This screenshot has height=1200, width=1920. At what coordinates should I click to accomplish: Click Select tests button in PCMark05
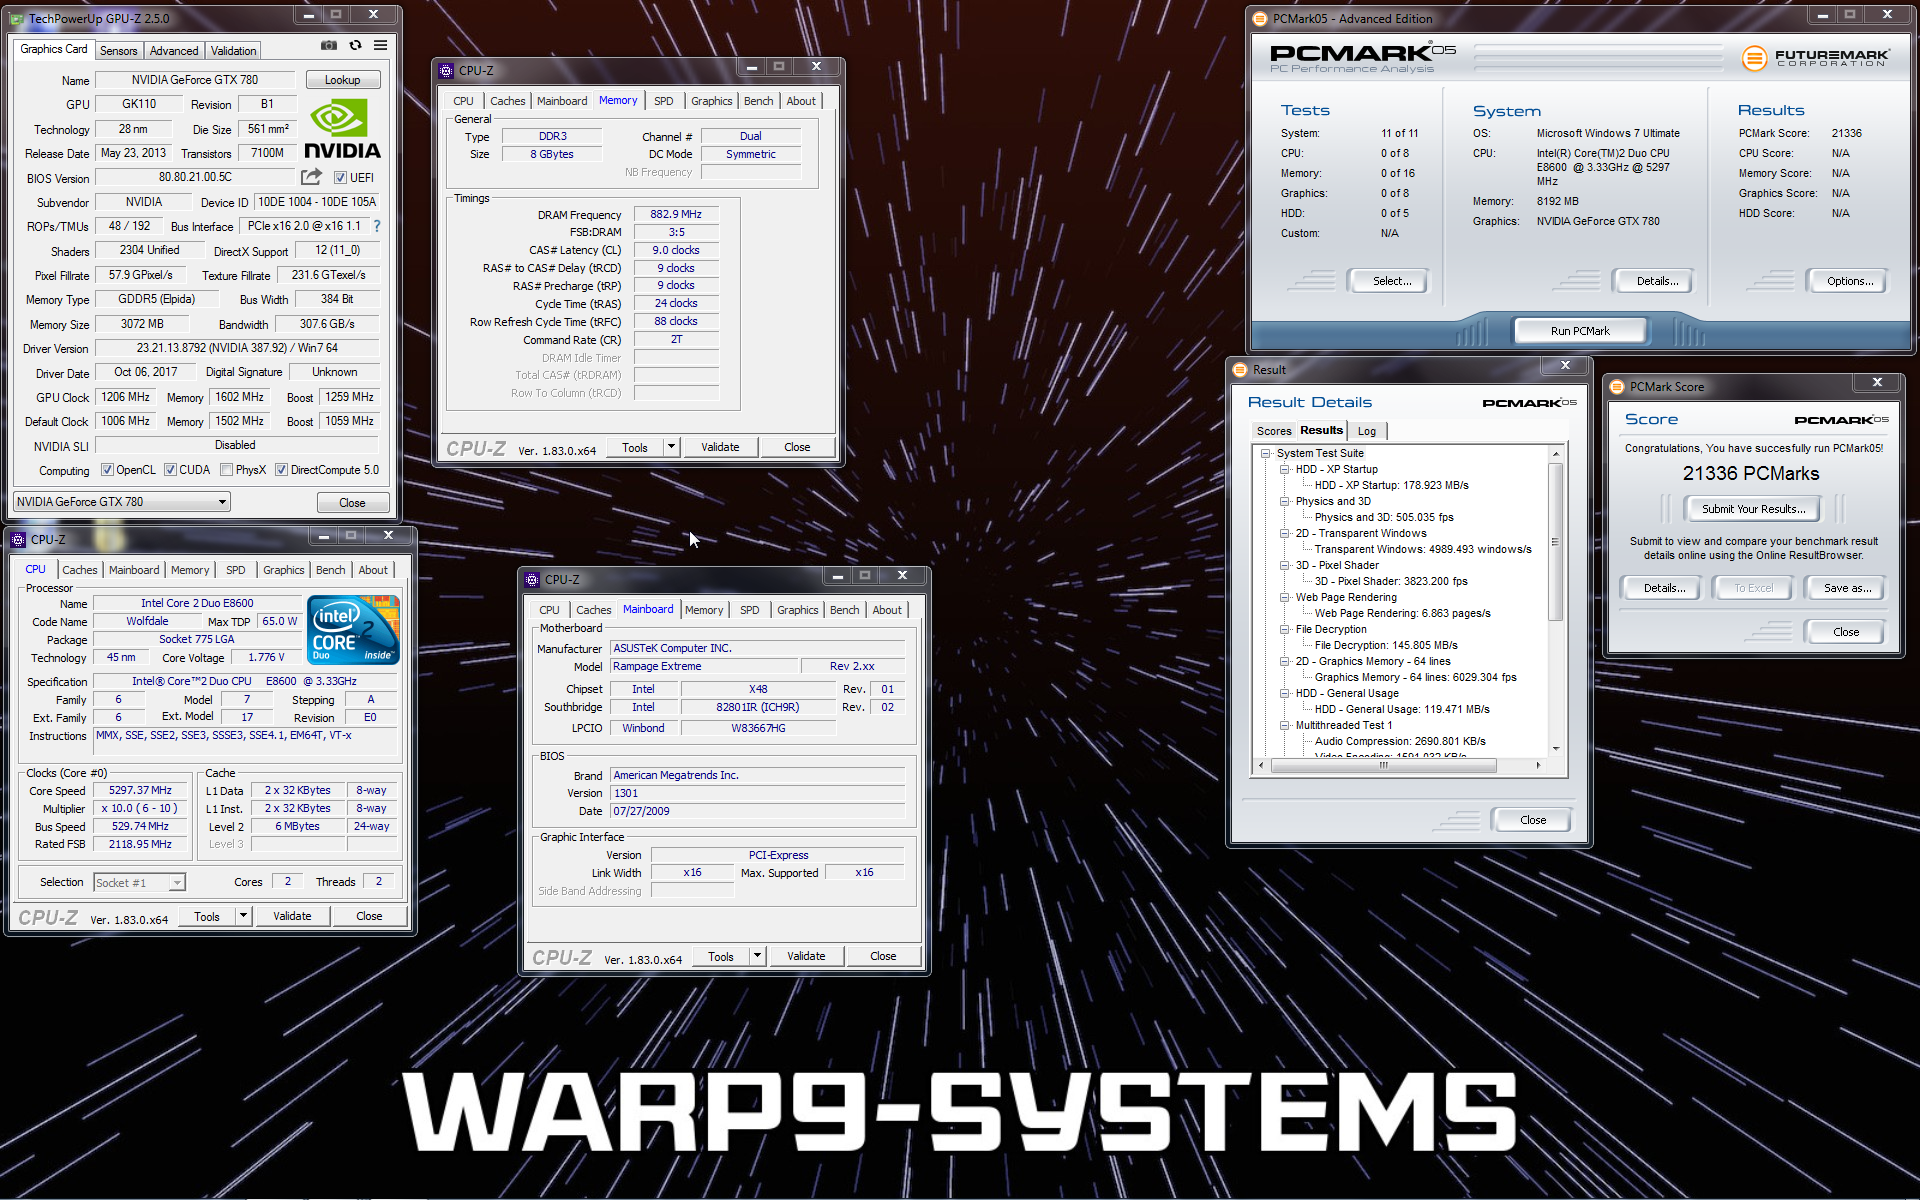(1392, 281)
